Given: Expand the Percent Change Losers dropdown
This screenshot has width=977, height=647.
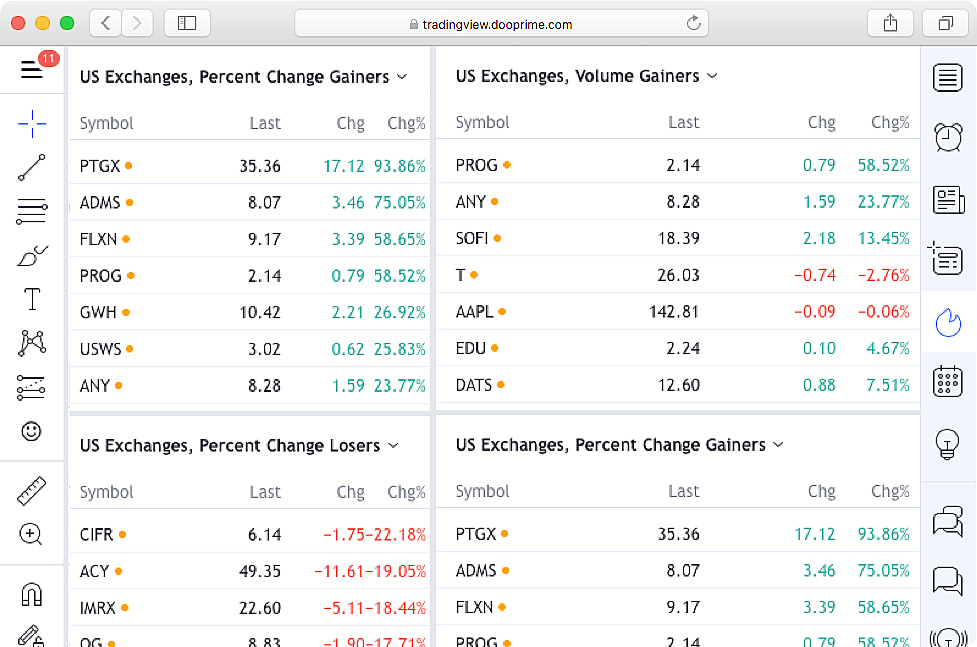Looking at the screenshot, I should pyautogui.click(x=393, y=445).
